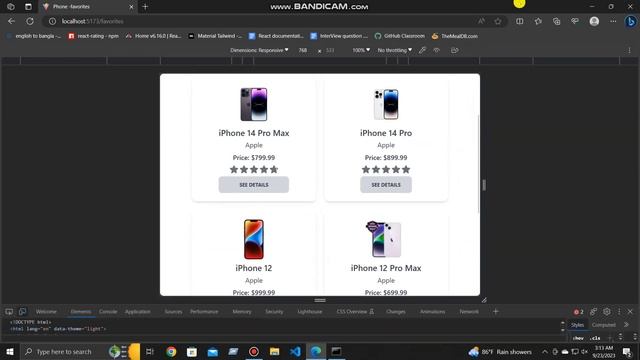The width and height of the screenshot is (640, 360).
Task: Open Google Chrome from the taskbar
Action: [171, 351]
